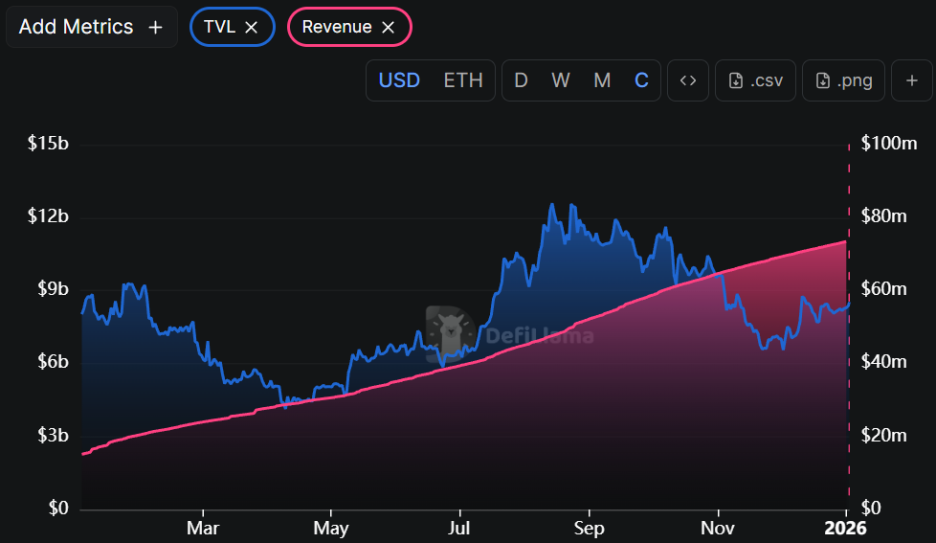Remove Revenue metric using its X icon
This screenshot has width=936, height=543.
click(x=388, y=27)
